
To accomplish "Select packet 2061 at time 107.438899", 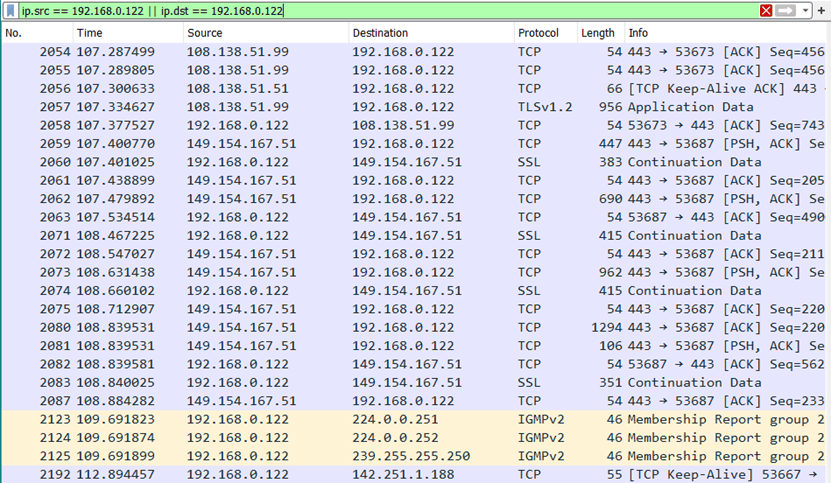I will [416, 181].
